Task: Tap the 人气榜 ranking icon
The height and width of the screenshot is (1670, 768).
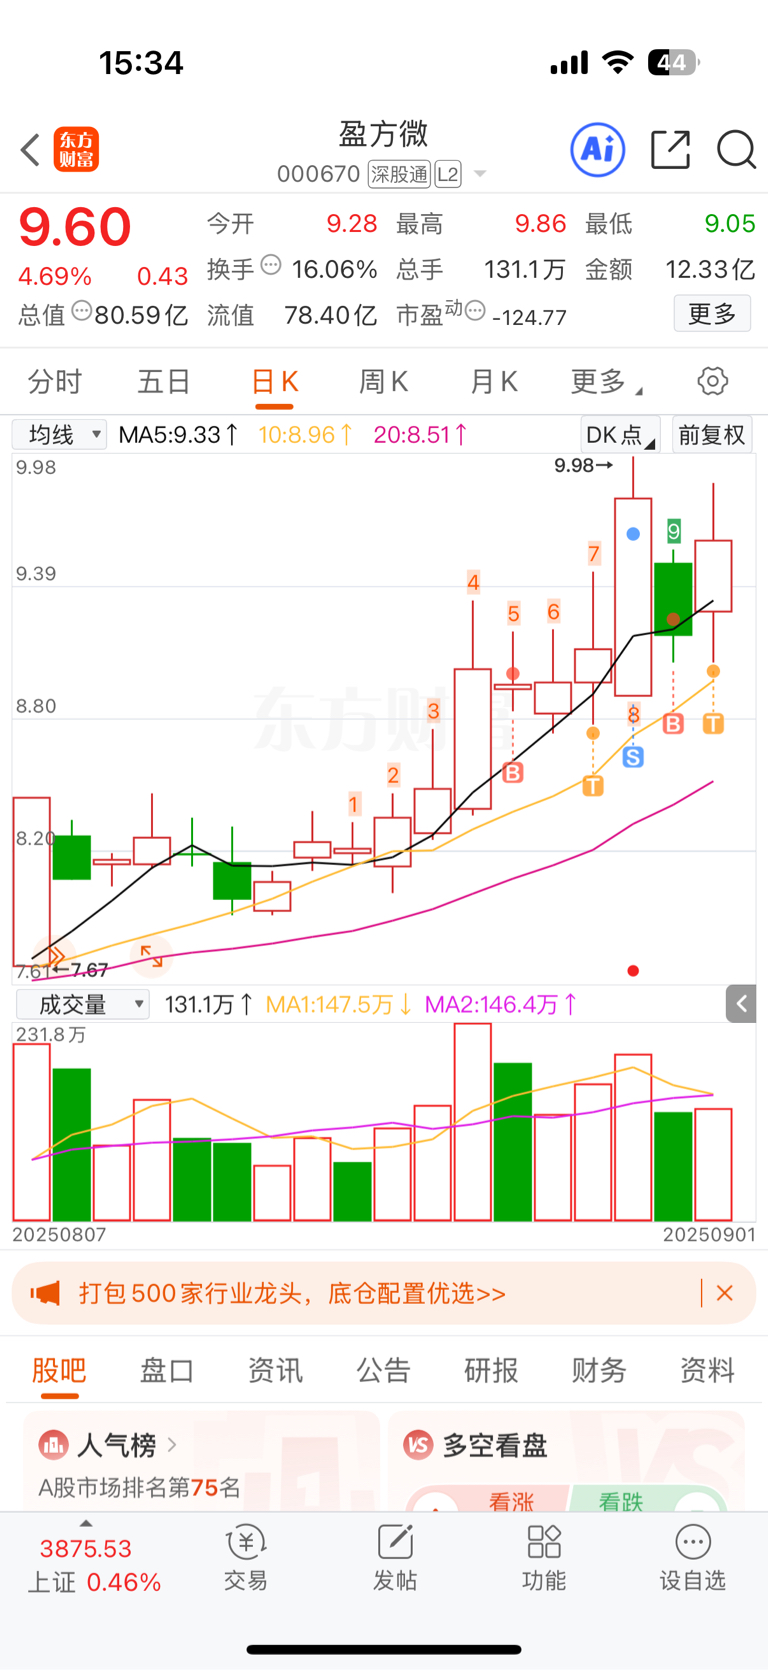Action: (53, 1445)
